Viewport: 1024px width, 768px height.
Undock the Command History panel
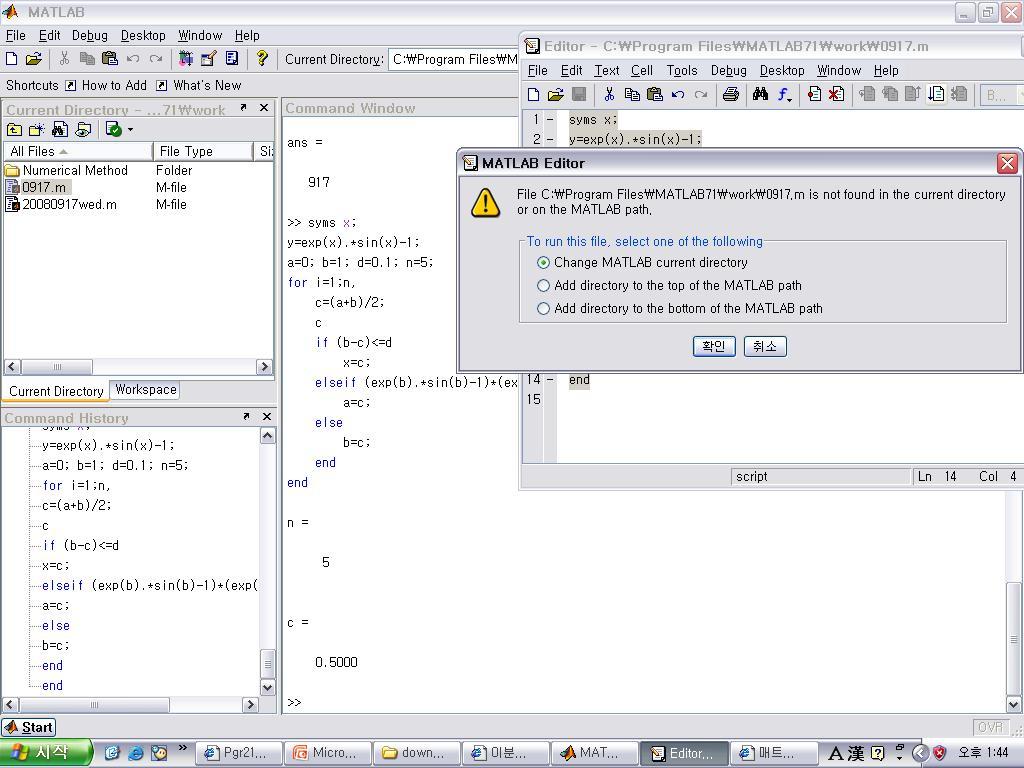coord(246,416)
